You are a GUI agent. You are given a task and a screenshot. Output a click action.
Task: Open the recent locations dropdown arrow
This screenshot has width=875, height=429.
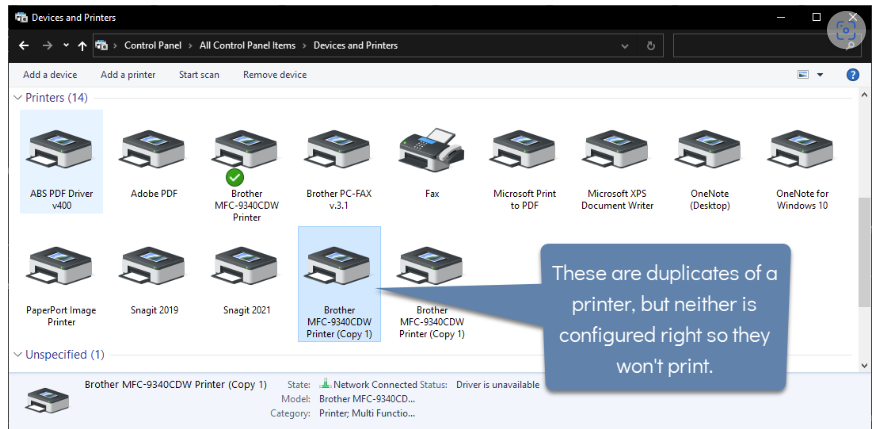point(66,46)
